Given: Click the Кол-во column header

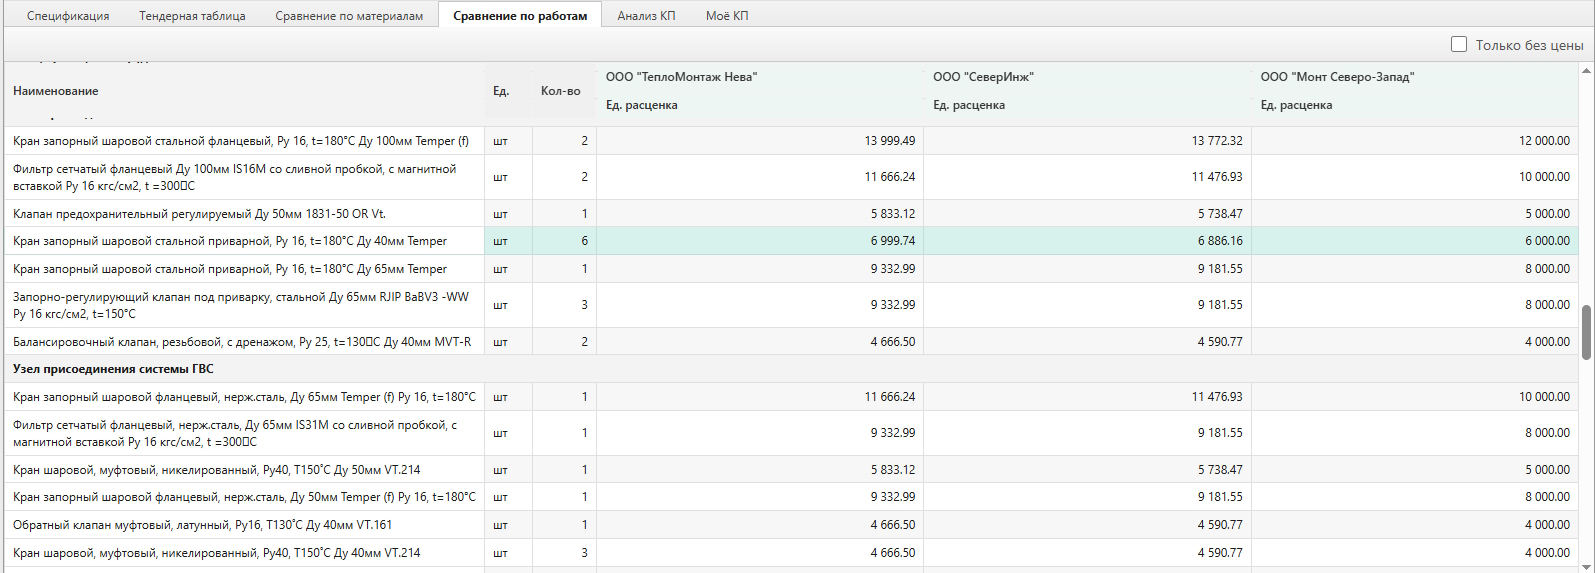Looking at the screenshot, I should click(560, 91).
